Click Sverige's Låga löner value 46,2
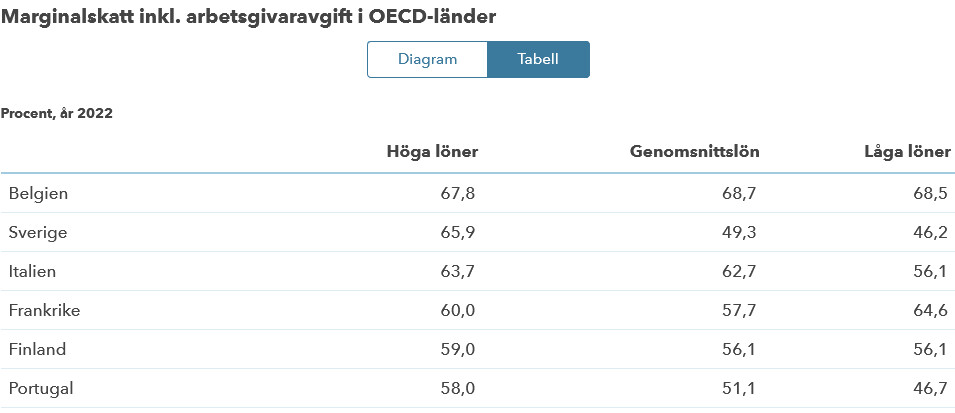Image resolution: width=955 pixels, height=413 pixels. 932,232
